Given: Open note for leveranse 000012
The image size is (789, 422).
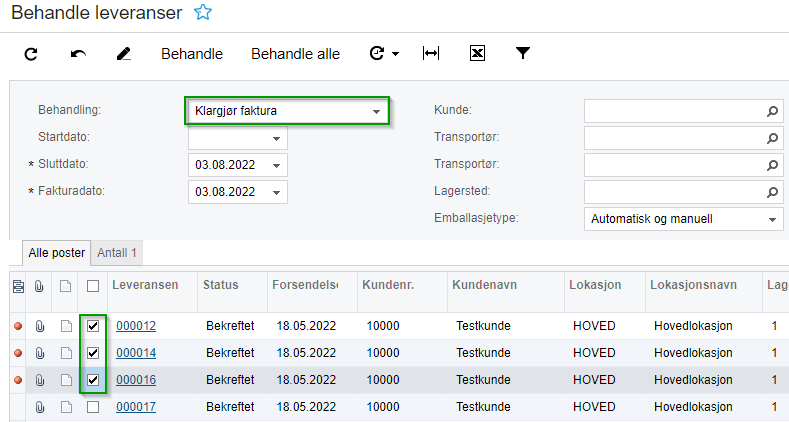Looking at the screenshot, I should pyautogui.click(x=66, y=326).
